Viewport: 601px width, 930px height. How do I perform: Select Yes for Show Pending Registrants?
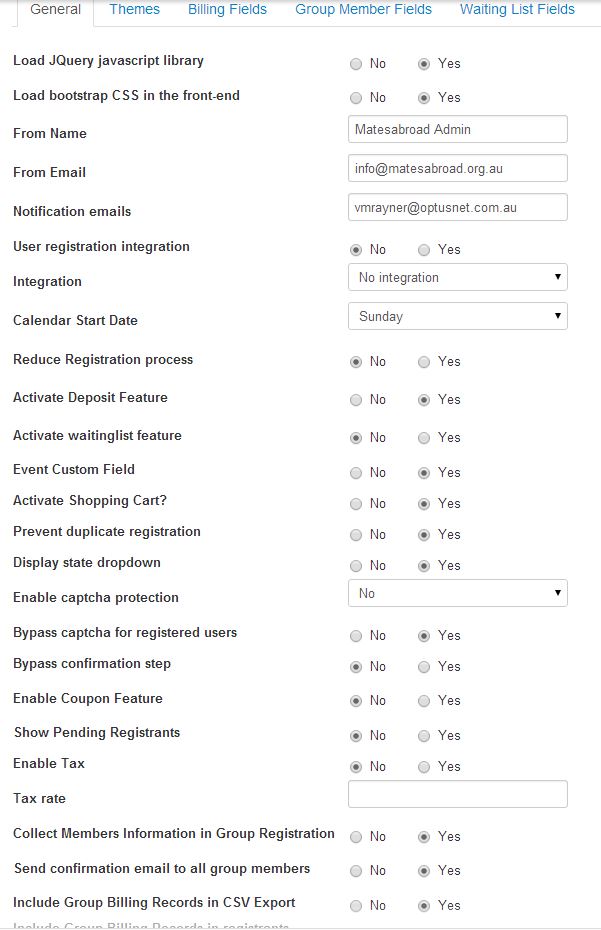click(x=425, y=736)
